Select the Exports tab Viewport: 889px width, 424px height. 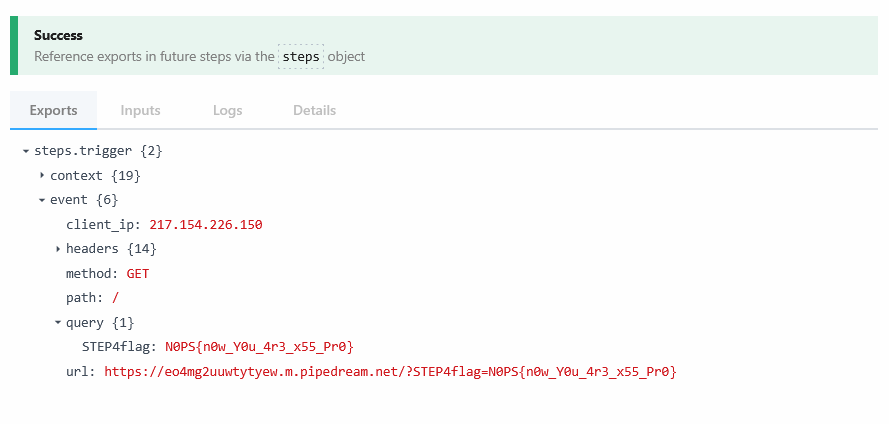pos(53,111)
